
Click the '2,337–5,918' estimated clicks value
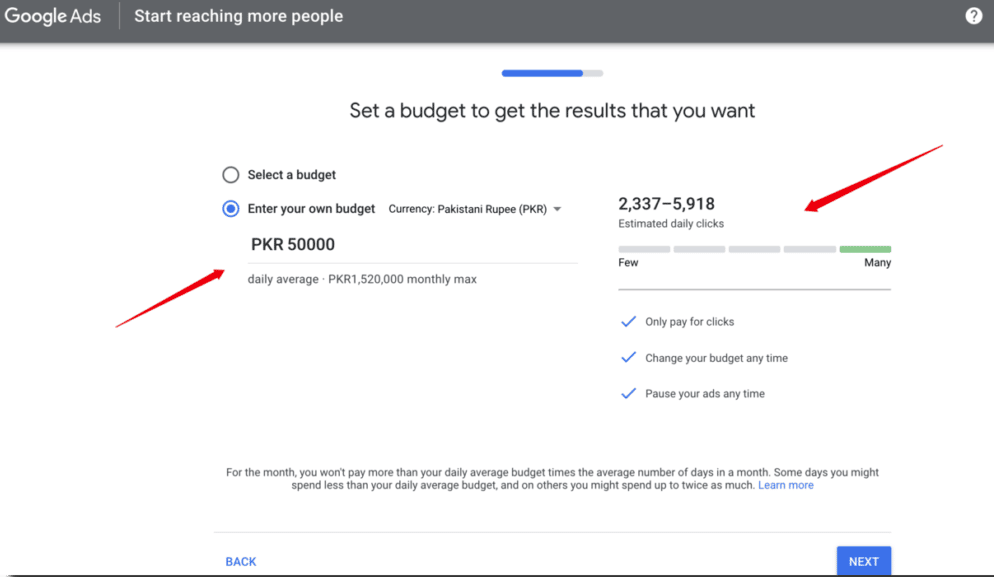click(666, 204)
